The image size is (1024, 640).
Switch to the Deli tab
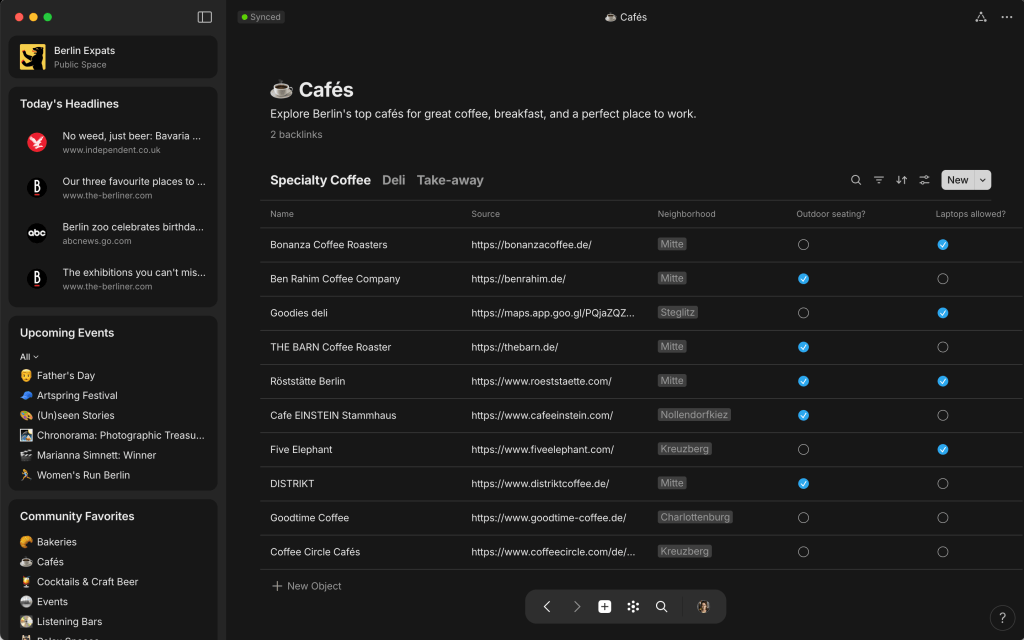[393, 180]
